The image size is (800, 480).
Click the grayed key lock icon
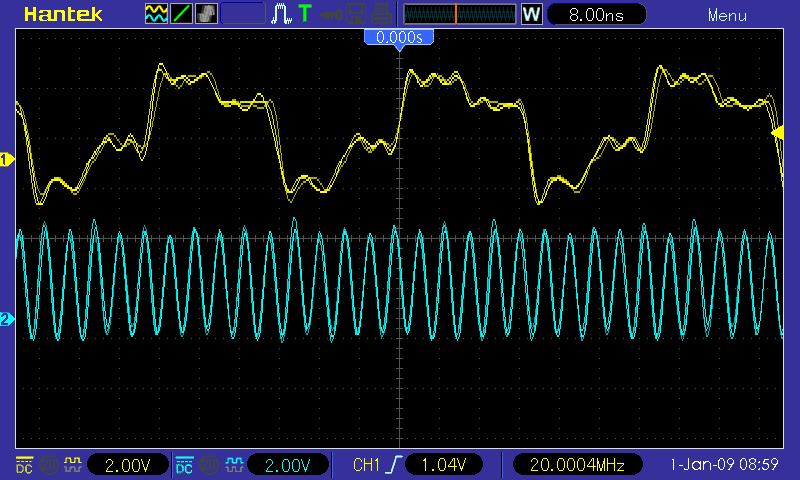point(331,15)
